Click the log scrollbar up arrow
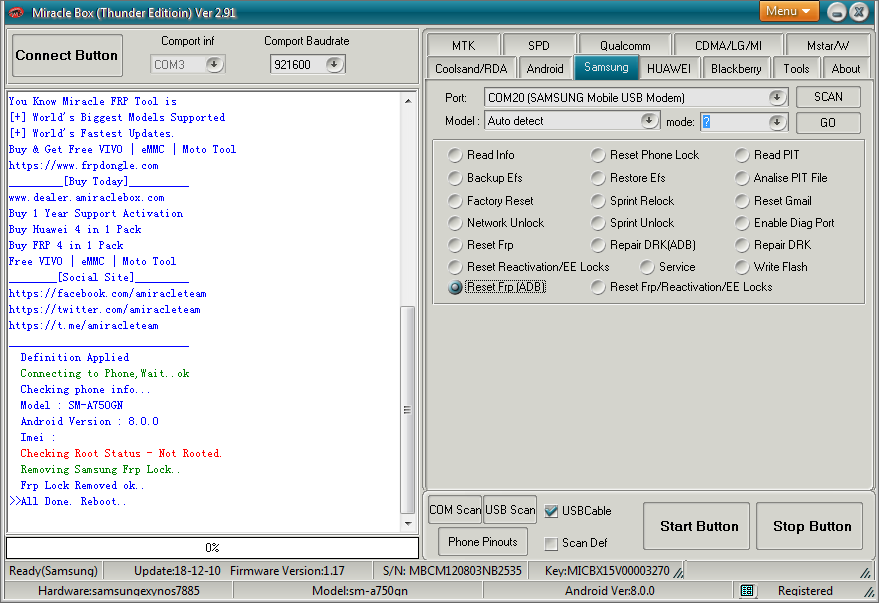The image size is (879, 603). [408, 101]
